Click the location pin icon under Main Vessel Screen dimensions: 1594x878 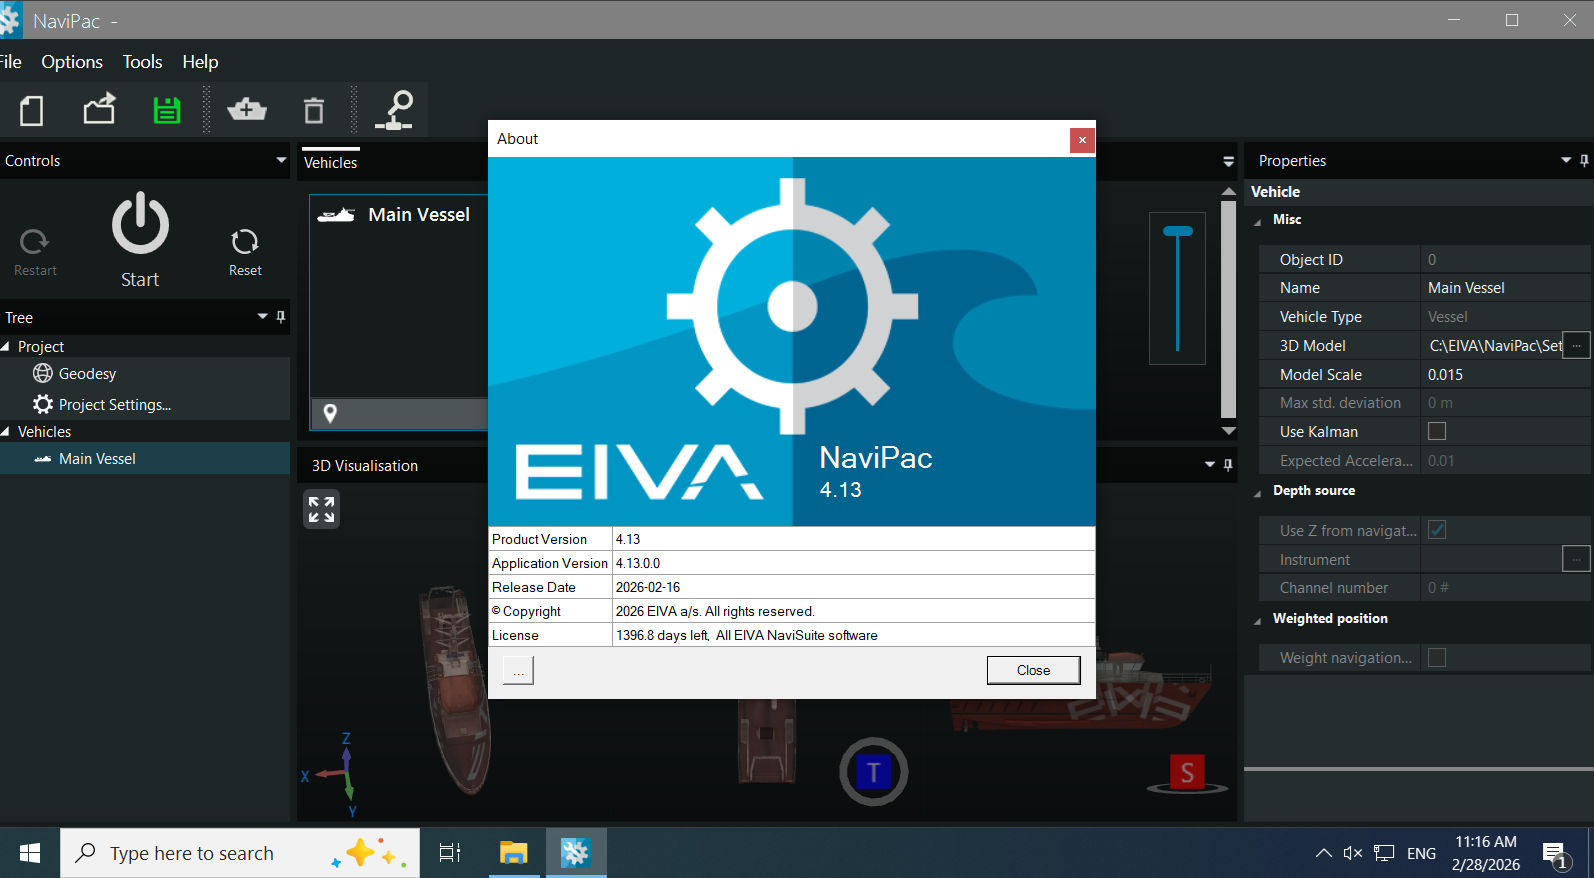tap(330, 413)
